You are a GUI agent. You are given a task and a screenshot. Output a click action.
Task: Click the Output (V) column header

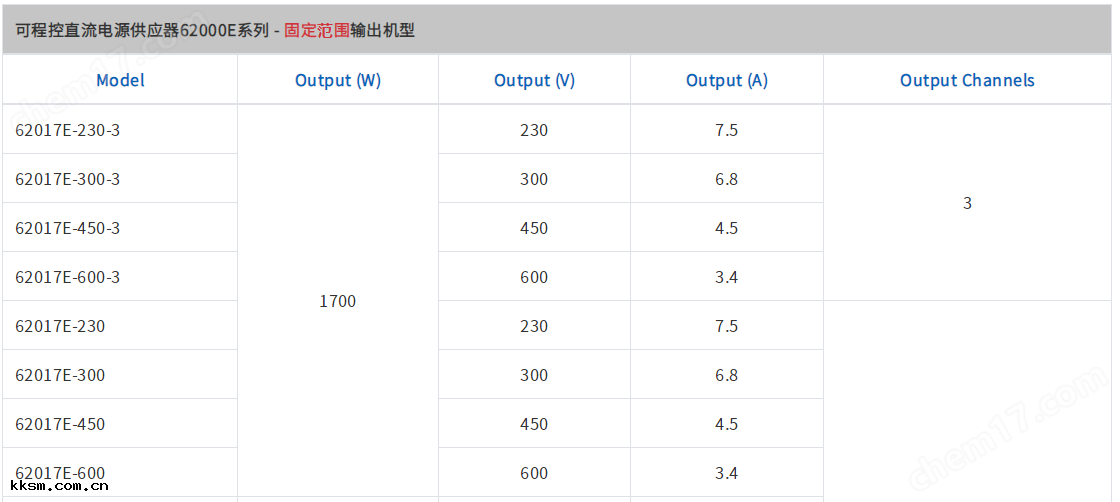(x=534, y=80)
